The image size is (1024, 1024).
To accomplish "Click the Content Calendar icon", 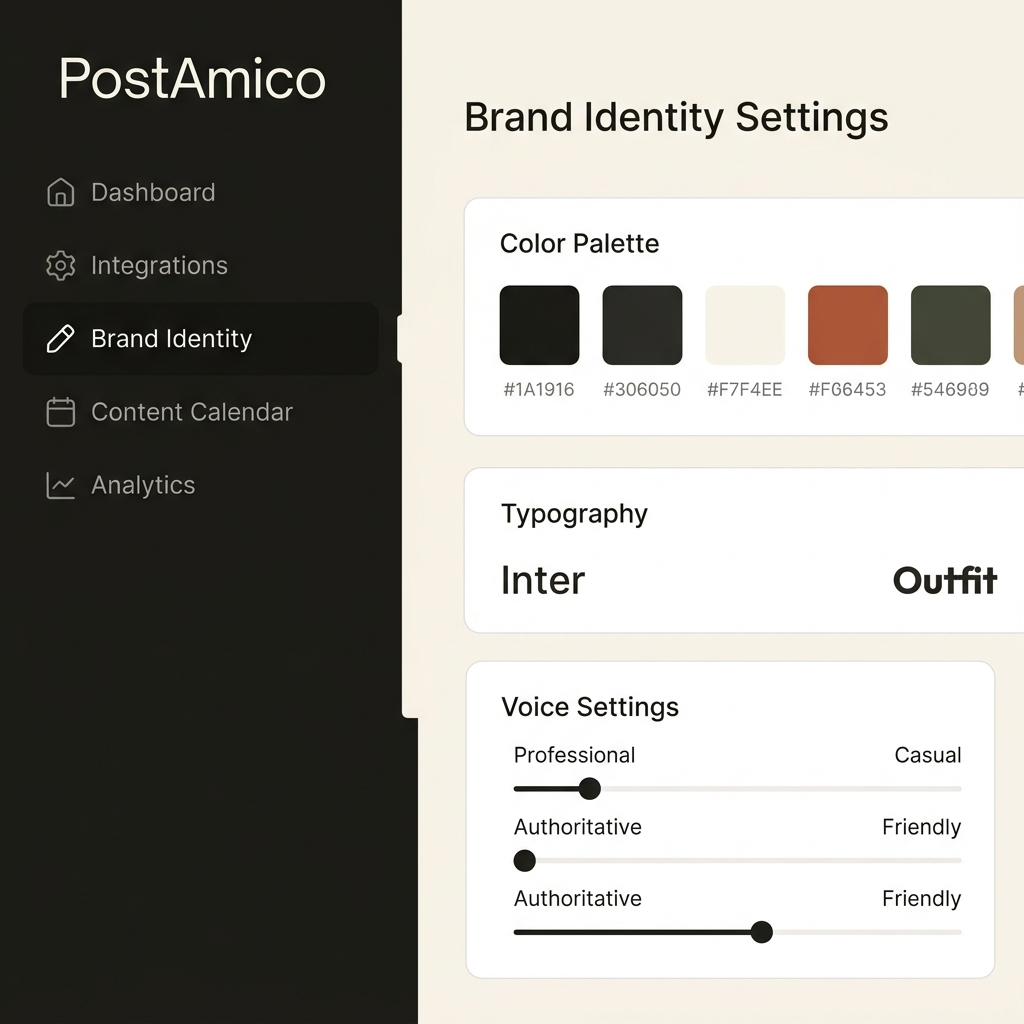I will tap(61, 412).
